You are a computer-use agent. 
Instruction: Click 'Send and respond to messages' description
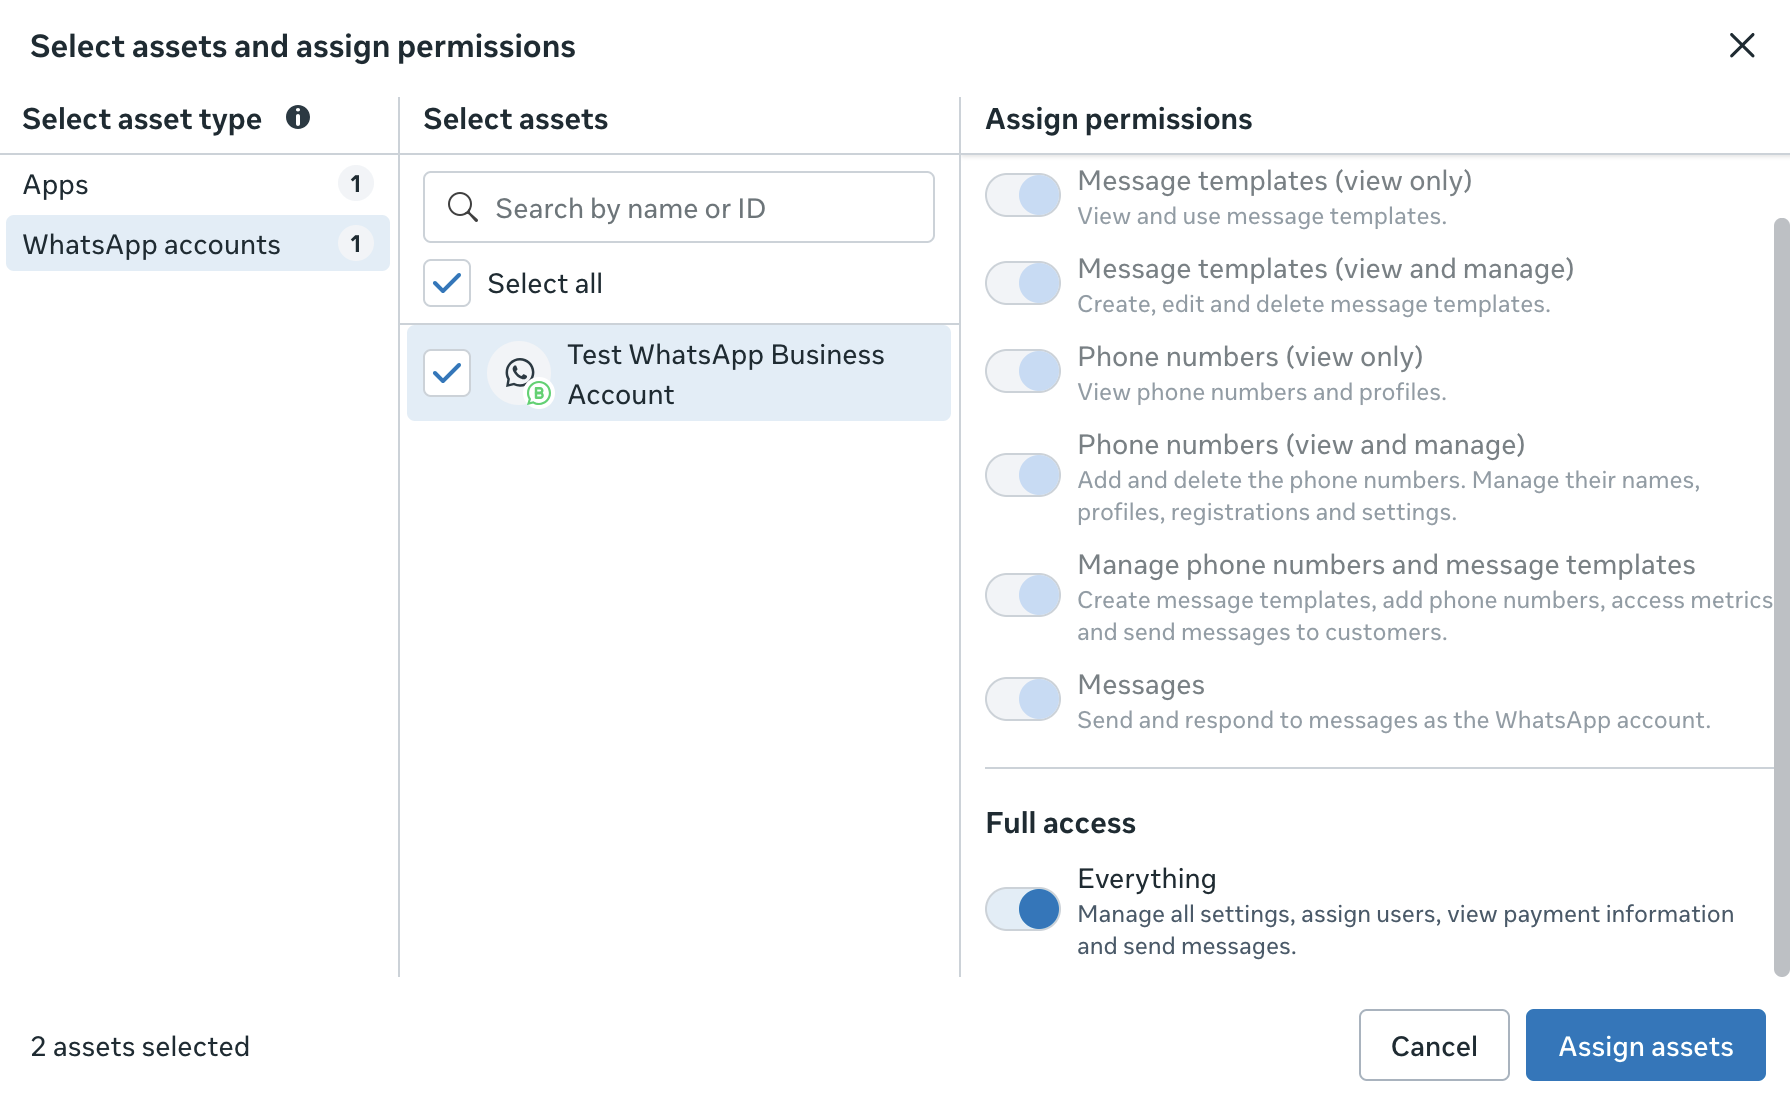click(1394, 720)
